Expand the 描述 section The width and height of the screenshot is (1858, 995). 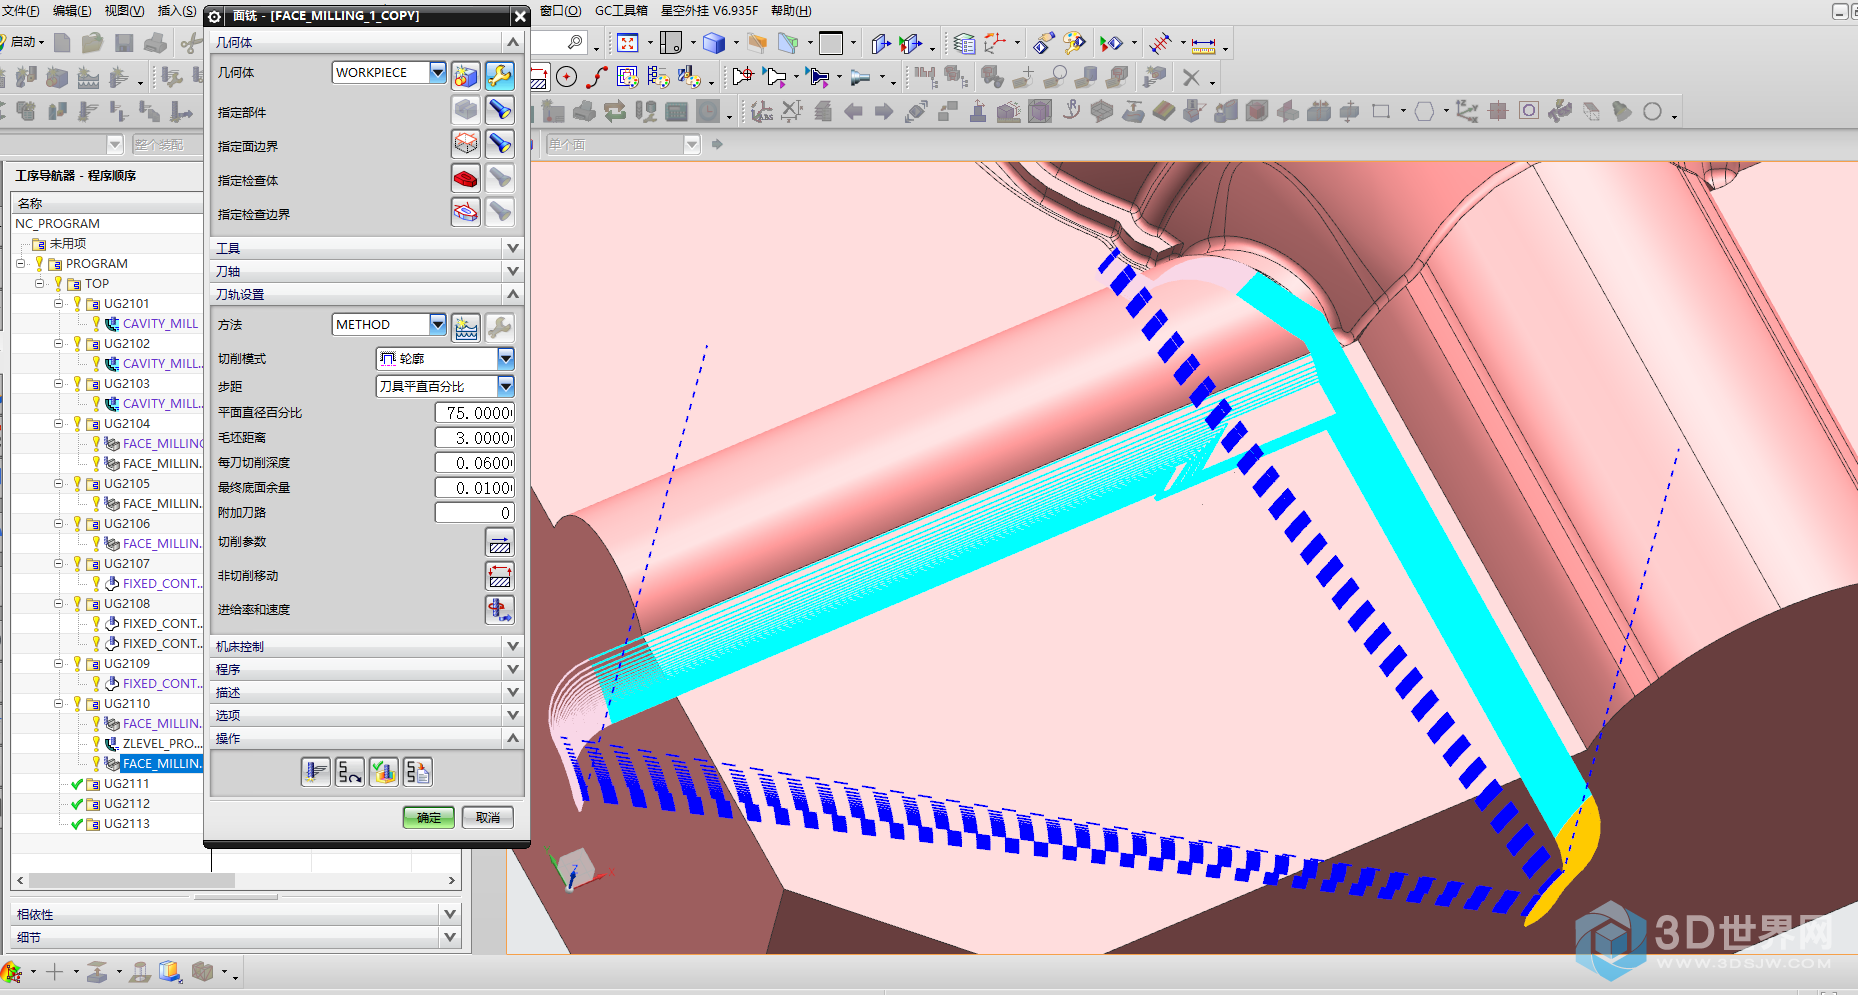coord(513,692)
